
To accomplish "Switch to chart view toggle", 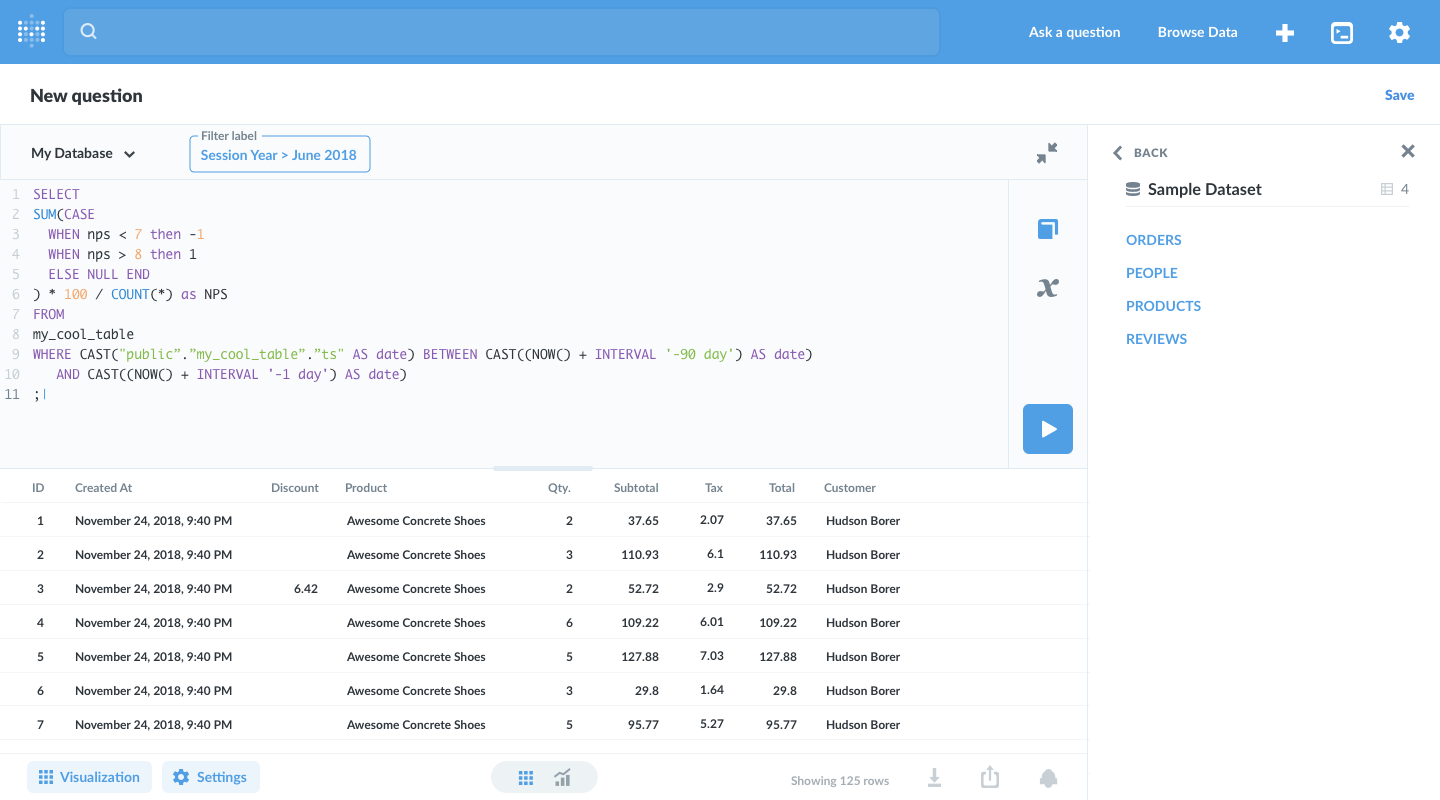I will pyautogui.click(x=562, y=778).
